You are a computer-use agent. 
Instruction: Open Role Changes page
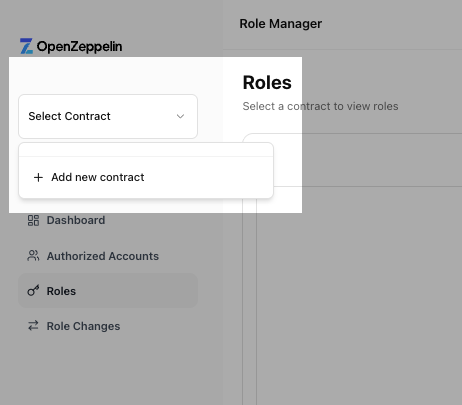[108, 326]
